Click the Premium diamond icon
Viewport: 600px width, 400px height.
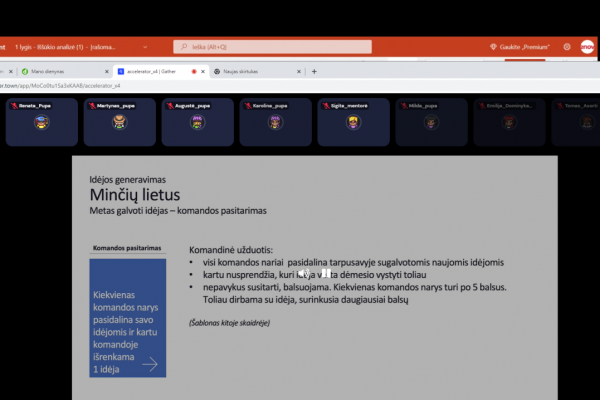(493, 47)
